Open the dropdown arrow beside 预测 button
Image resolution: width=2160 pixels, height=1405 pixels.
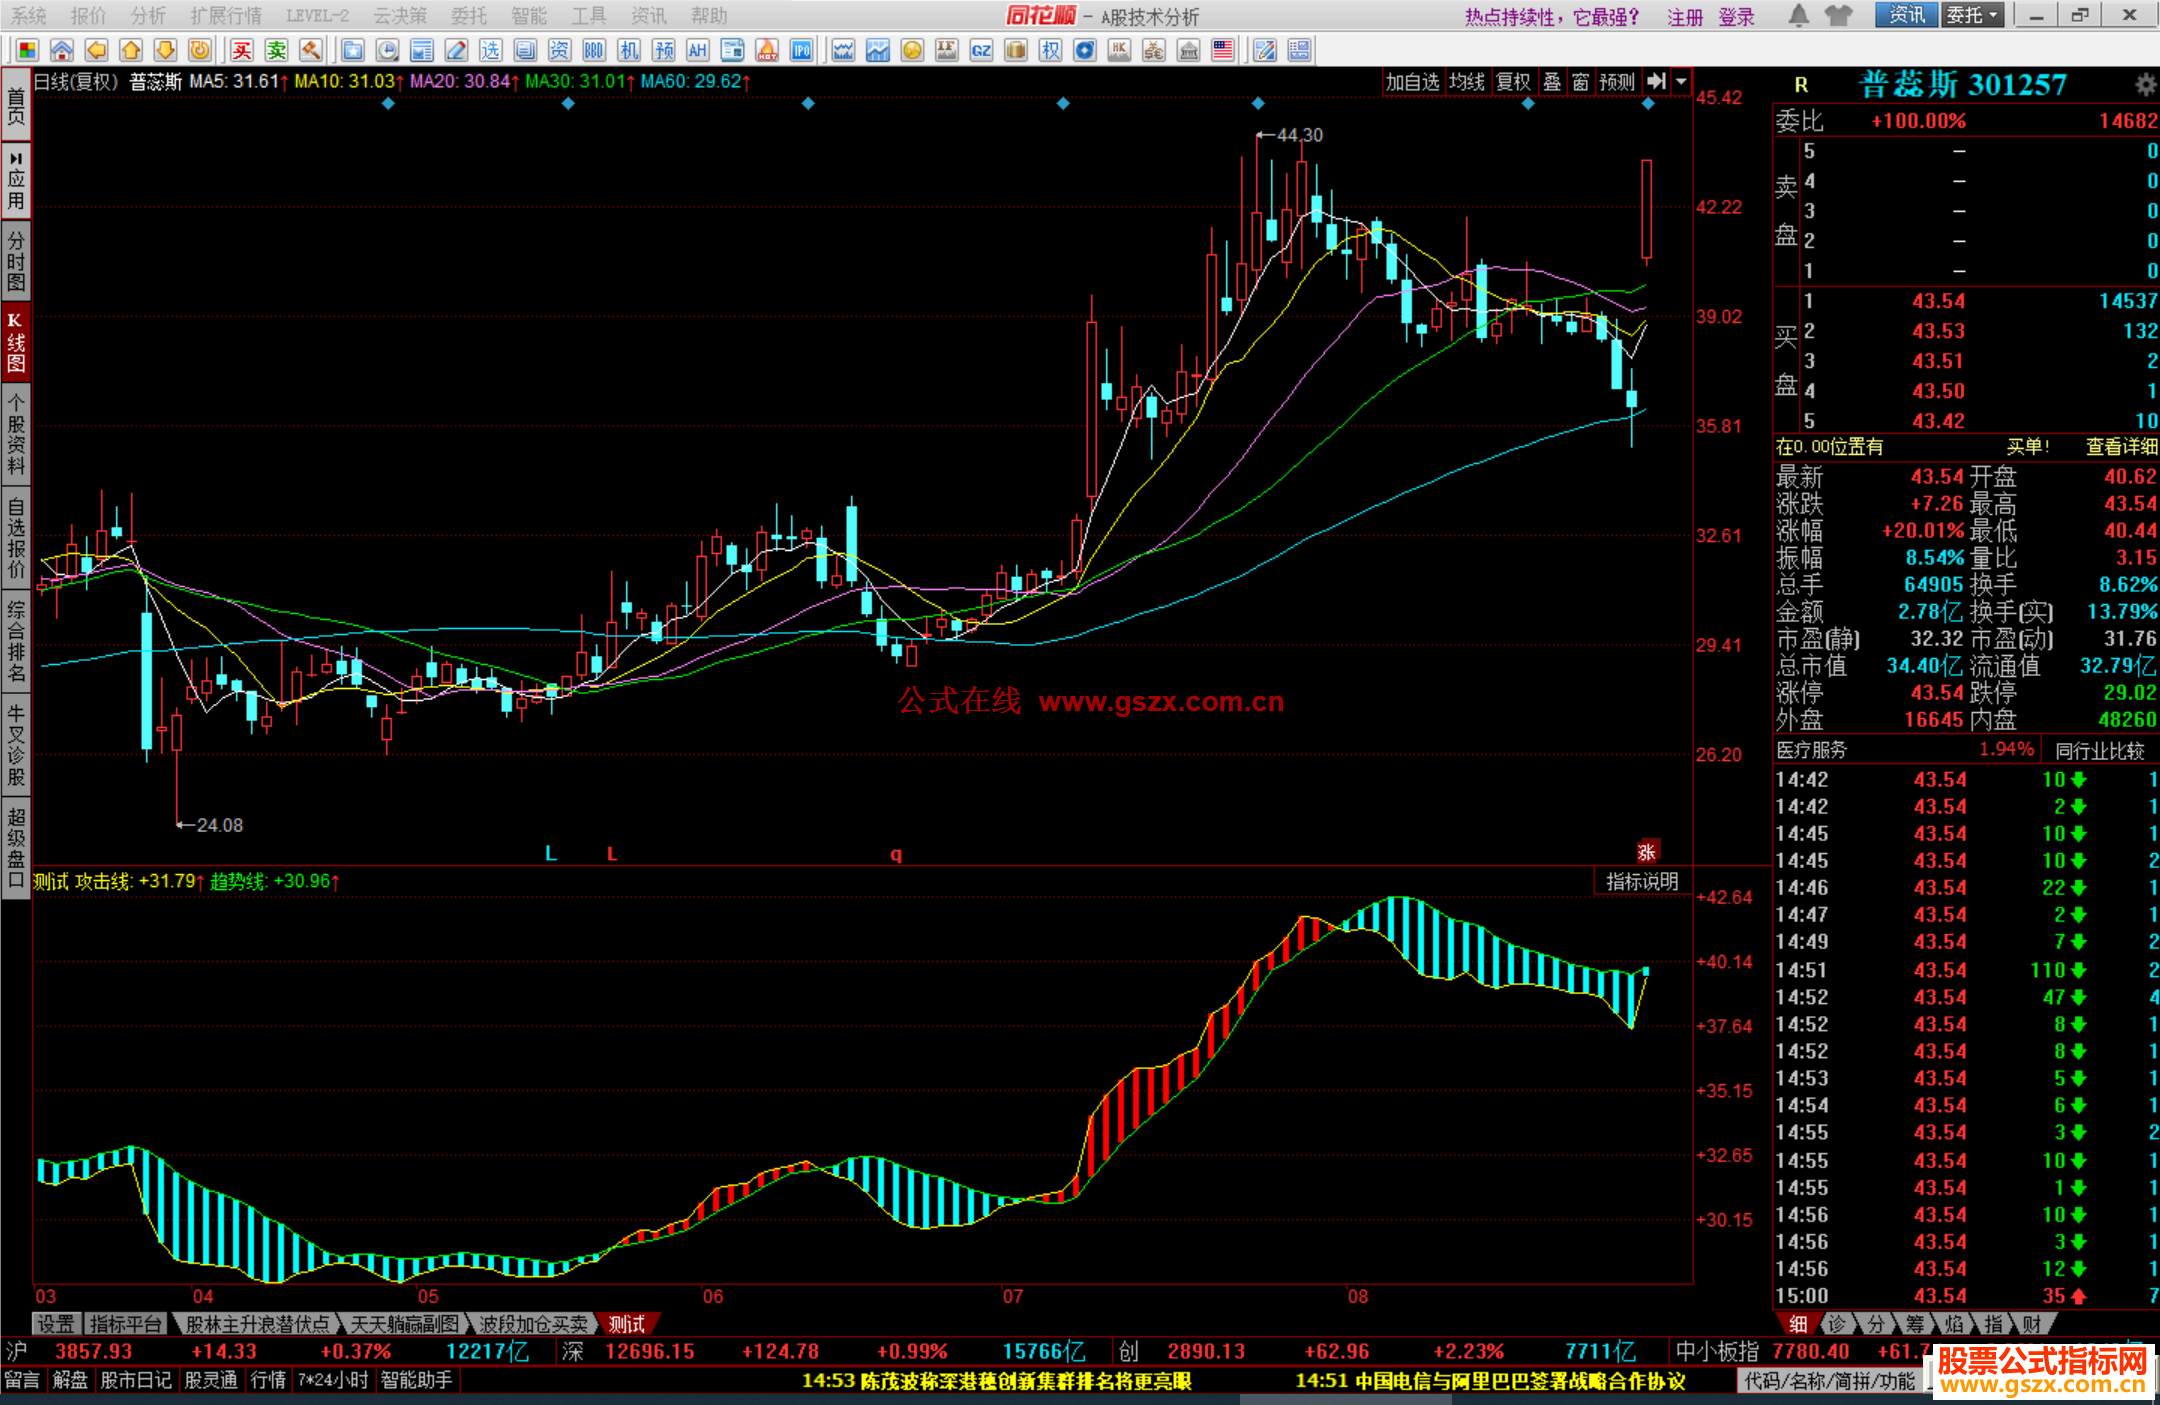(x=1682, y=82)
